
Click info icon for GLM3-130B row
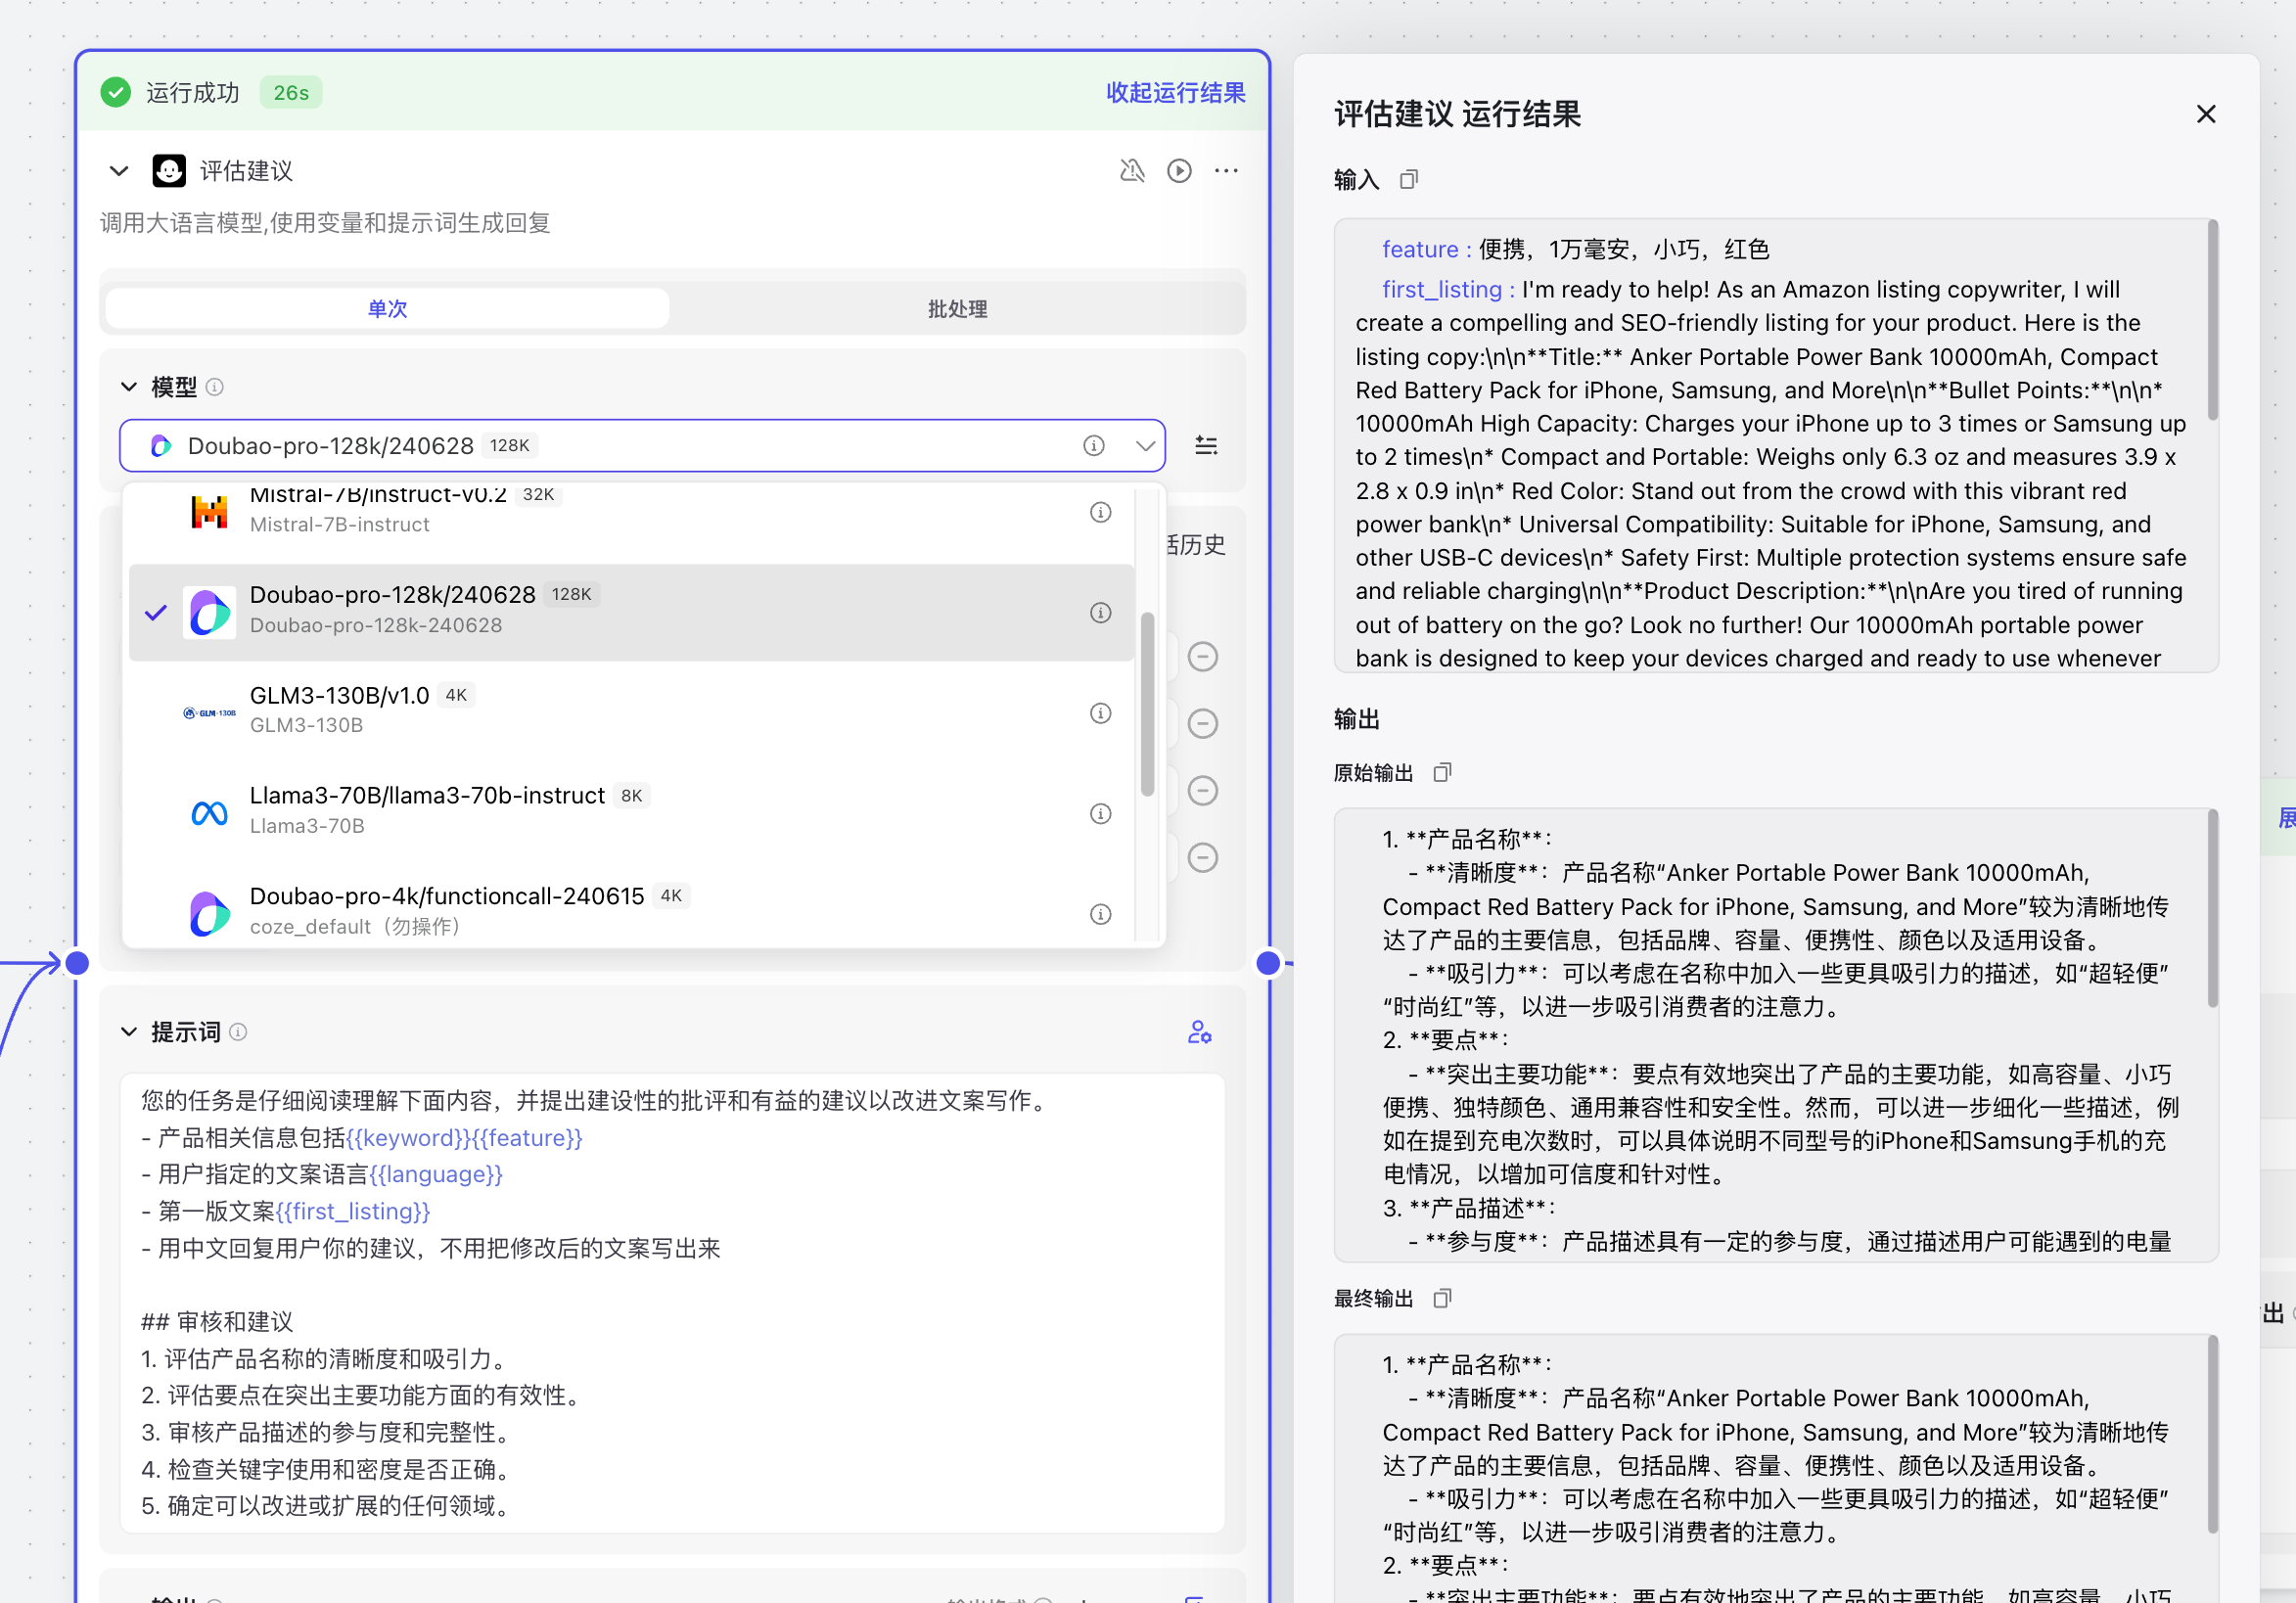pyautogui.click(x=1101, y=713)
